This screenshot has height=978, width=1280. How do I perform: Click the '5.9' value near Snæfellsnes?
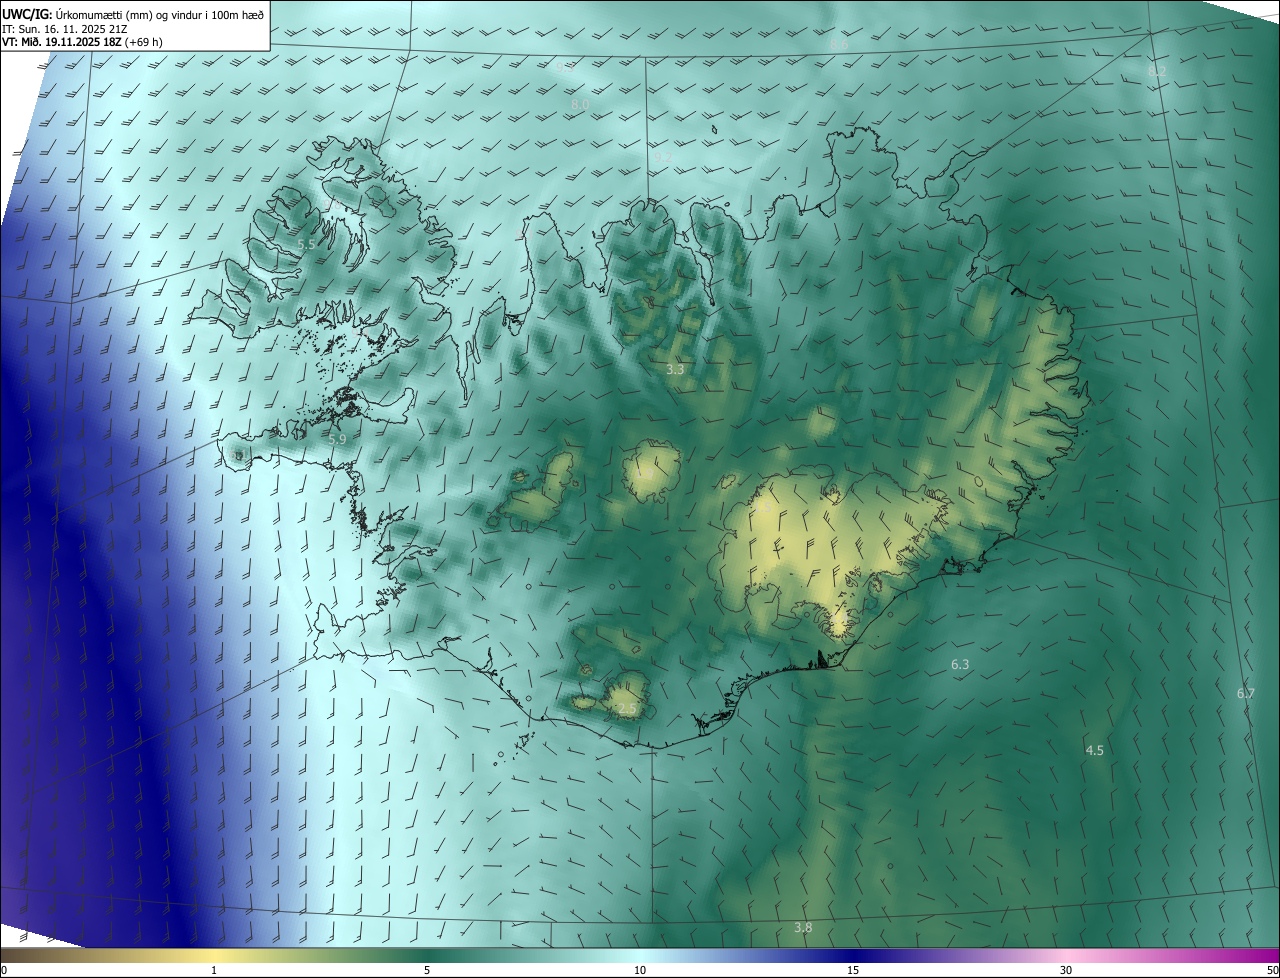tap(337, 439)
